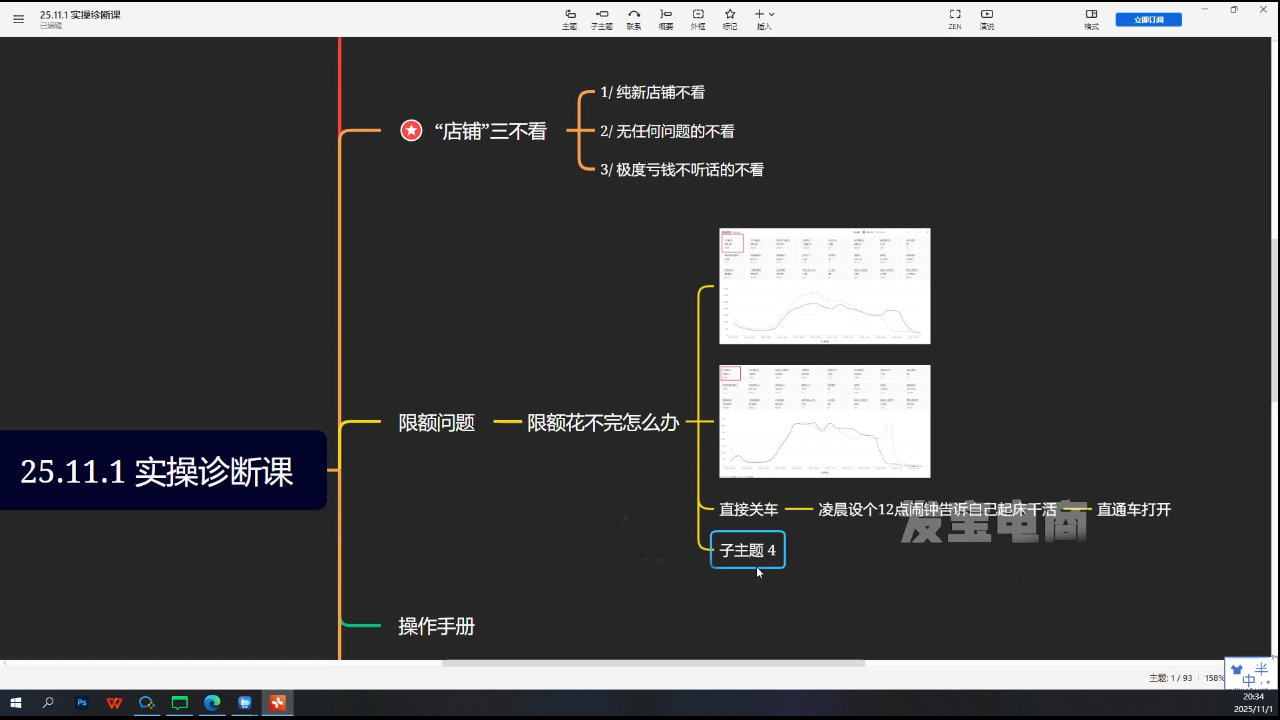
Task: Select the '子主题 4' topic node
Action: pyautogui.click(x=747, y=550)
